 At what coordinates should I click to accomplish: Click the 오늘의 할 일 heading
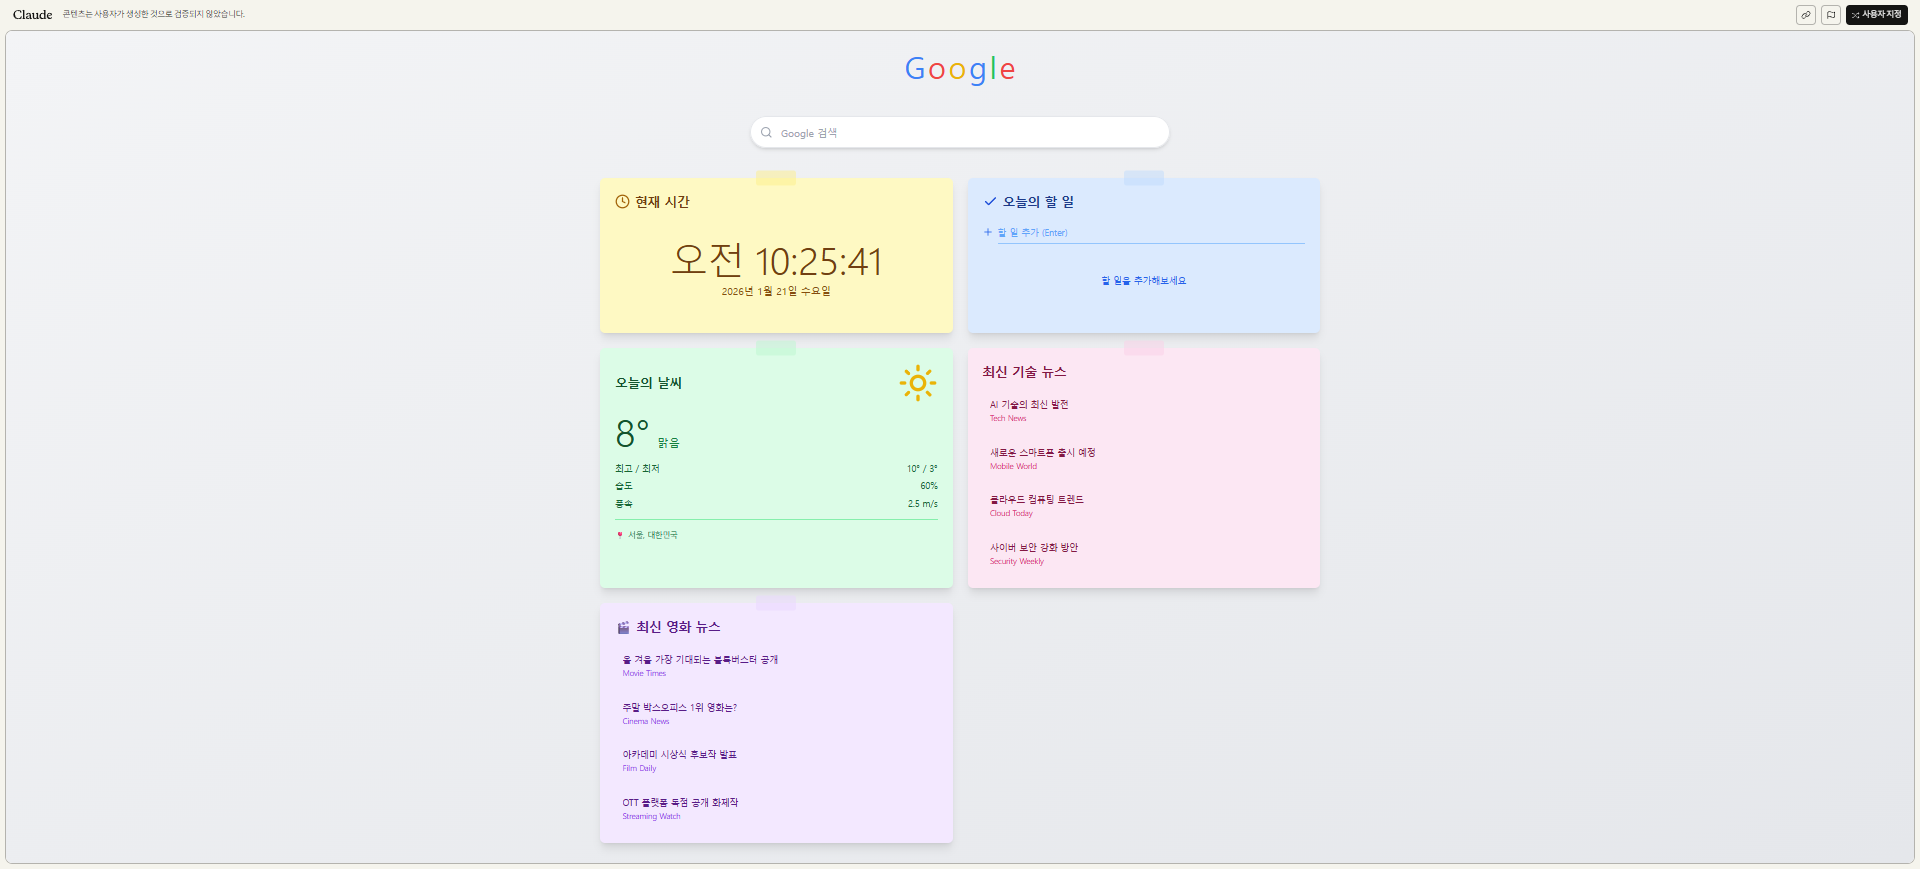pos(1038,202)
